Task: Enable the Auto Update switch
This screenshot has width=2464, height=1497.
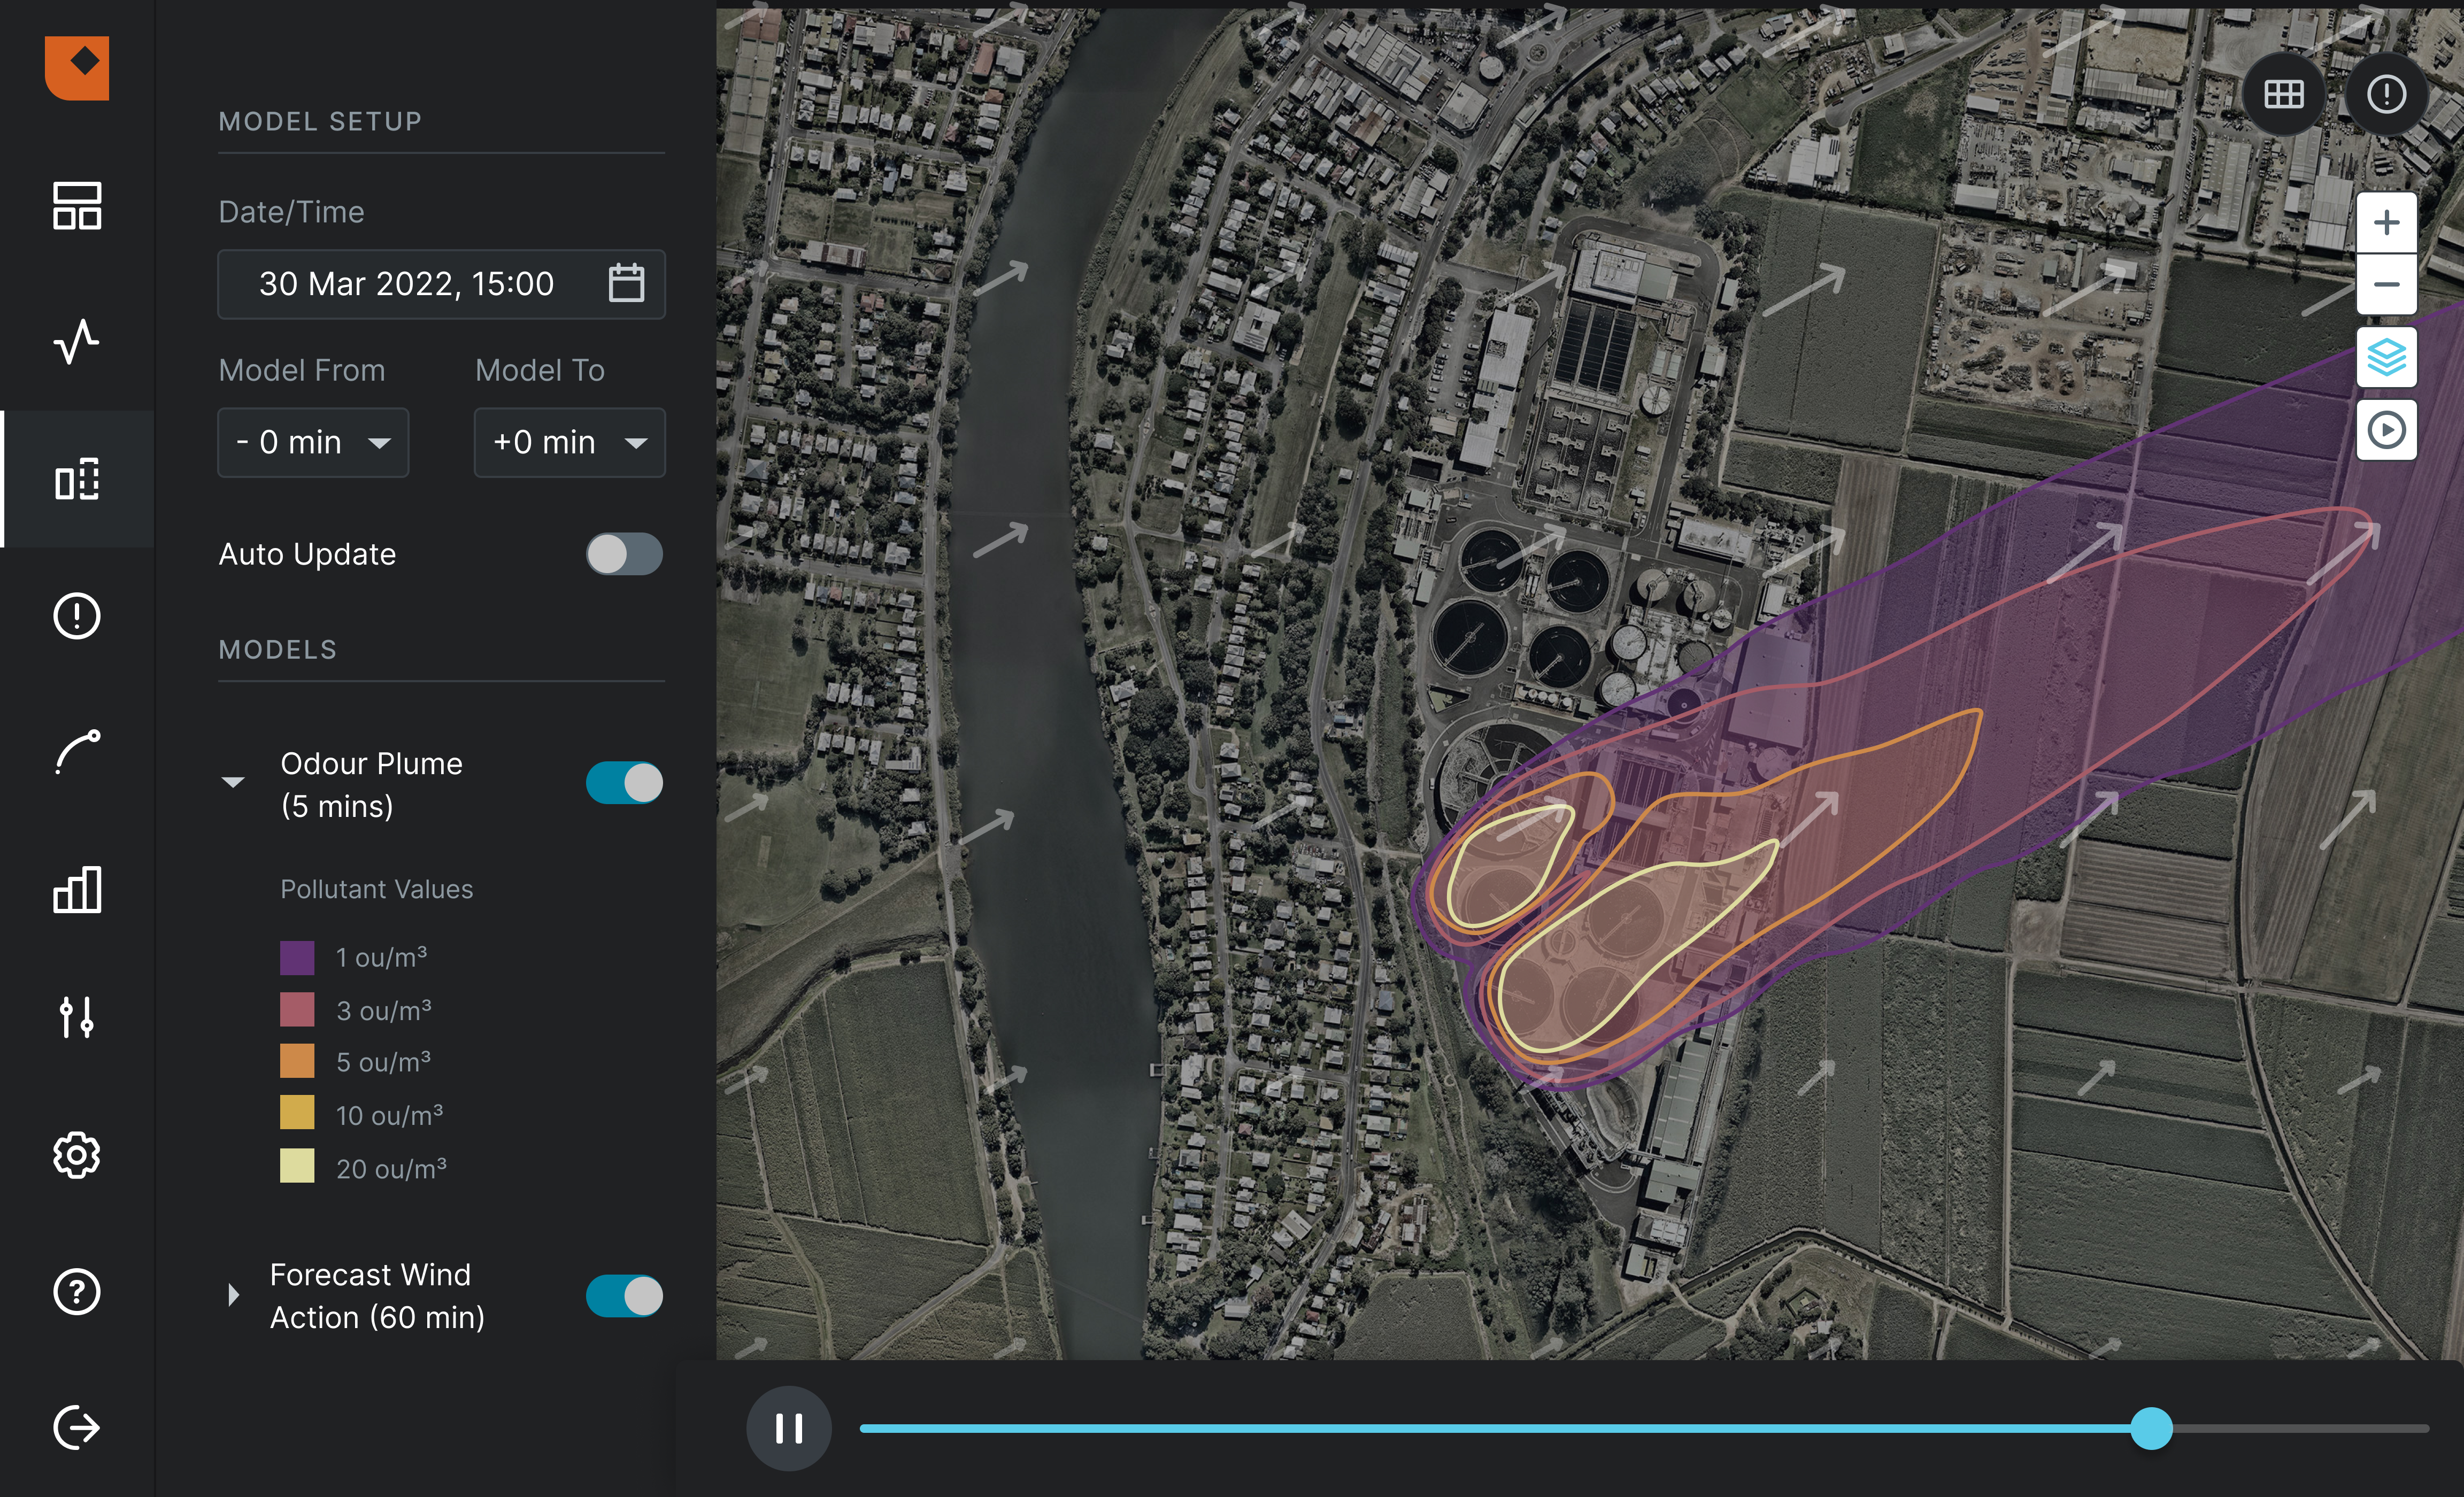Action: pyautogui.click(x=624, y=554)
